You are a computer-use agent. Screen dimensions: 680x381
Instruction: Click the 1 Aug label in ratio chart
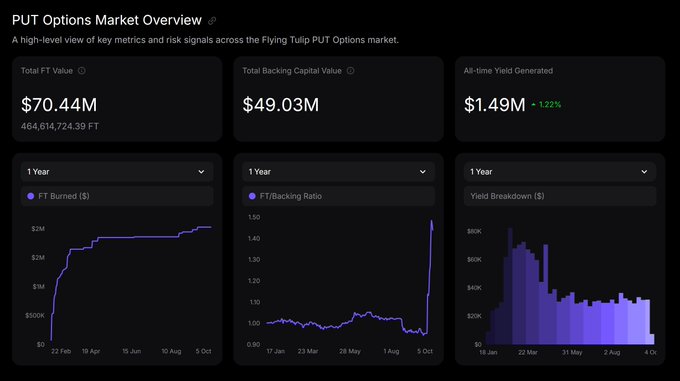pos(391,351)
